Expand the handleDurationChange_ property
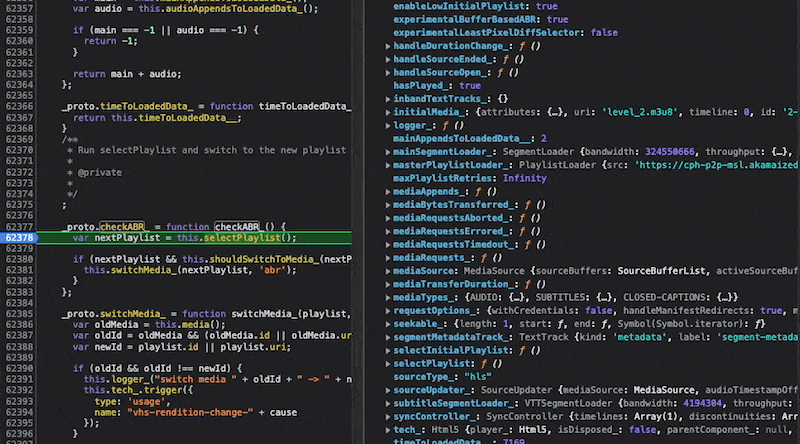 388,46
